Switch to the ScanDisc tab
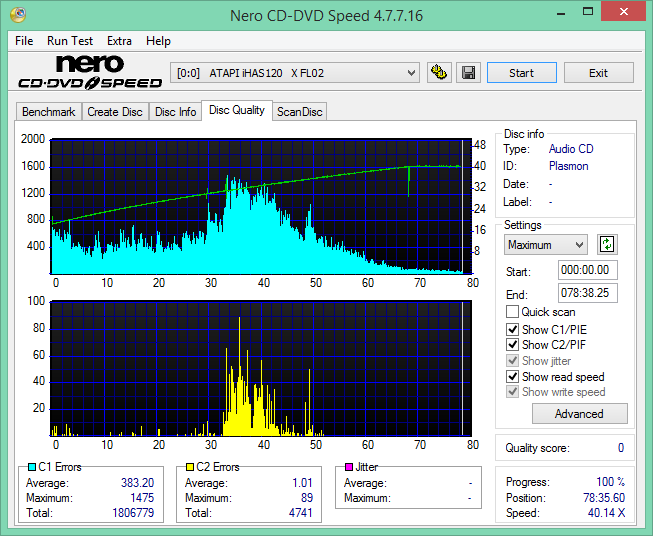The height and width of the screenshot is (536, 653). [x=300, y=112]
